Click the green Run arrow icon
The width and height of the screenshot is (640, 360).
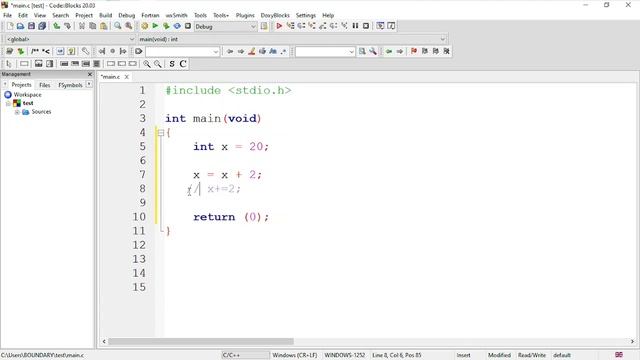[x=155, y=26]
